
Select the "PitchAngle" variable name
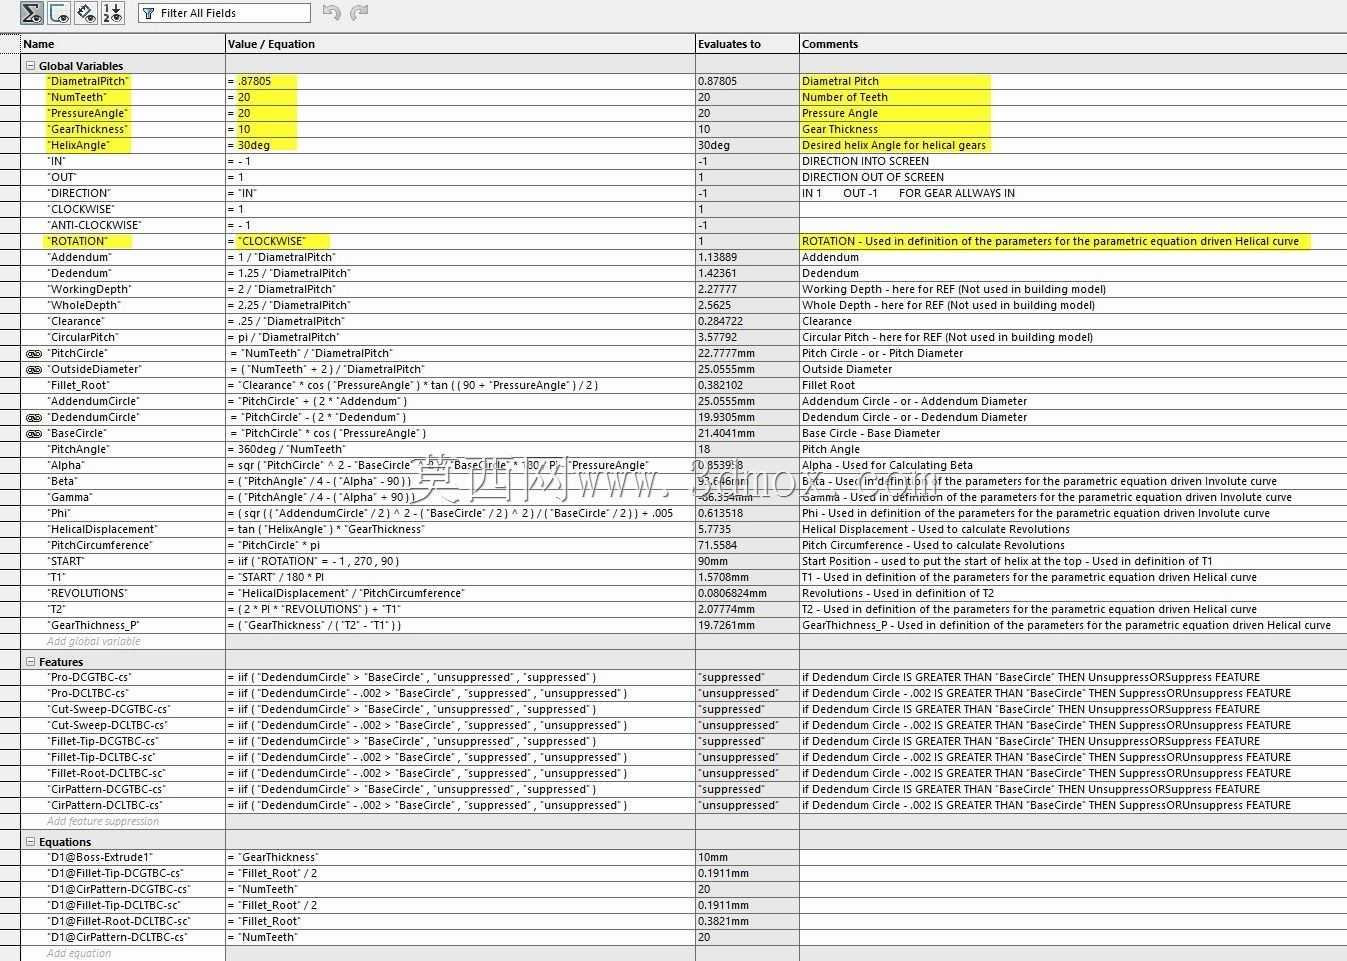78,450
